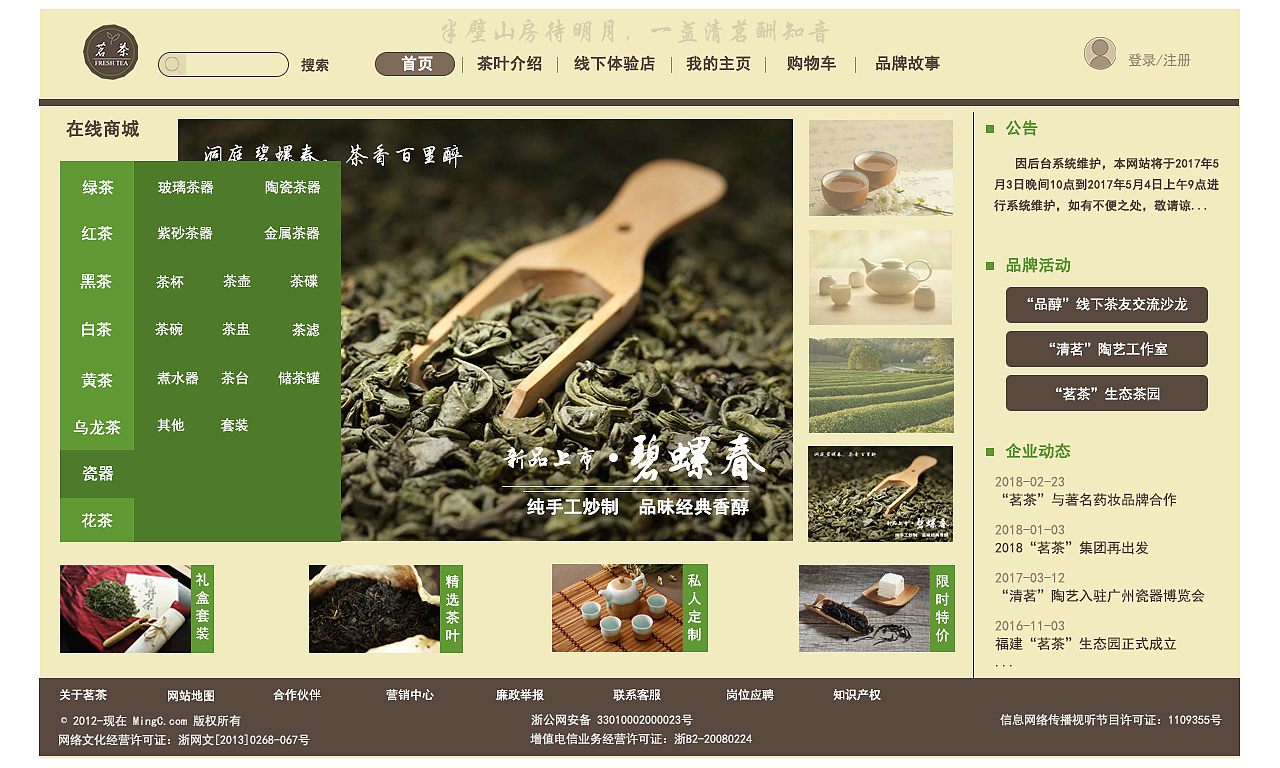Click footer link 岗位应聘

pos(750,695)
